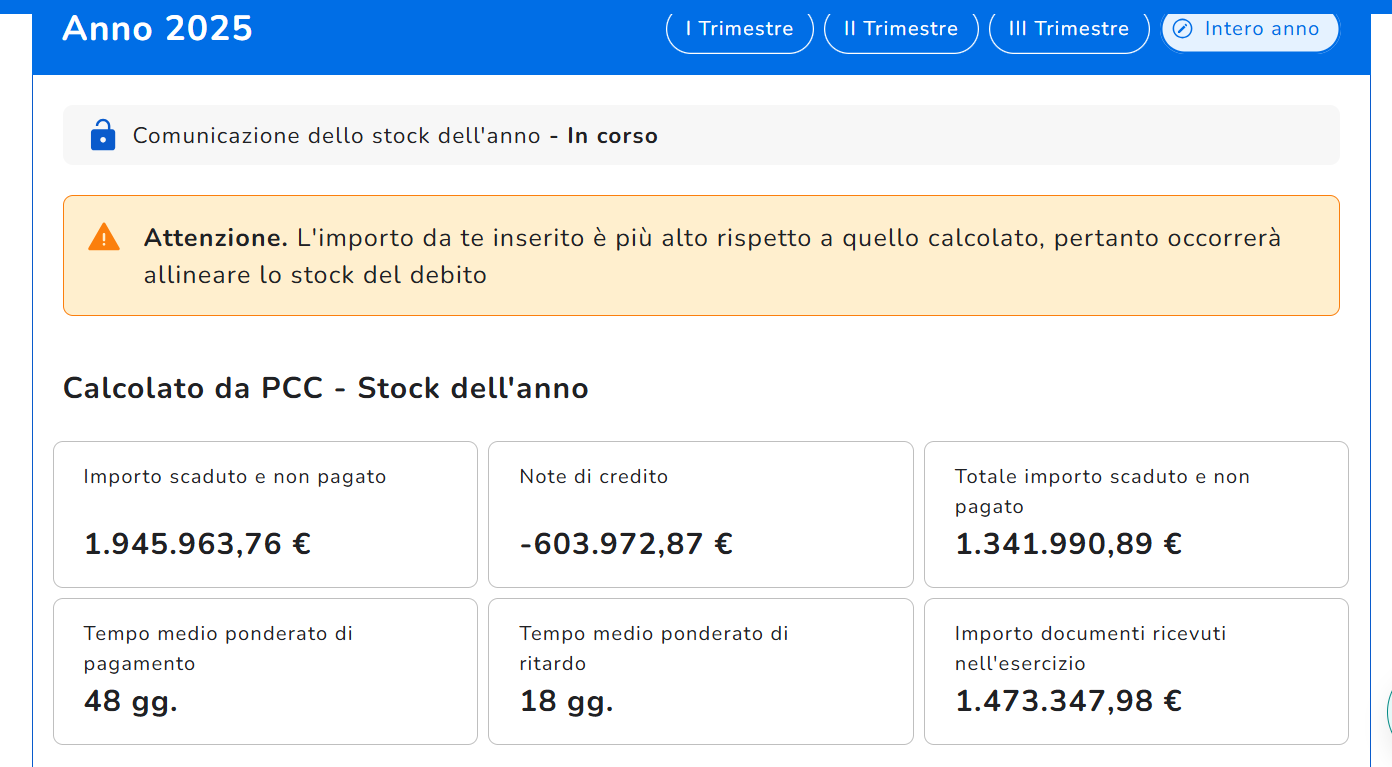
Task: Click the blue open padlock icon
Action: [103, 135]
